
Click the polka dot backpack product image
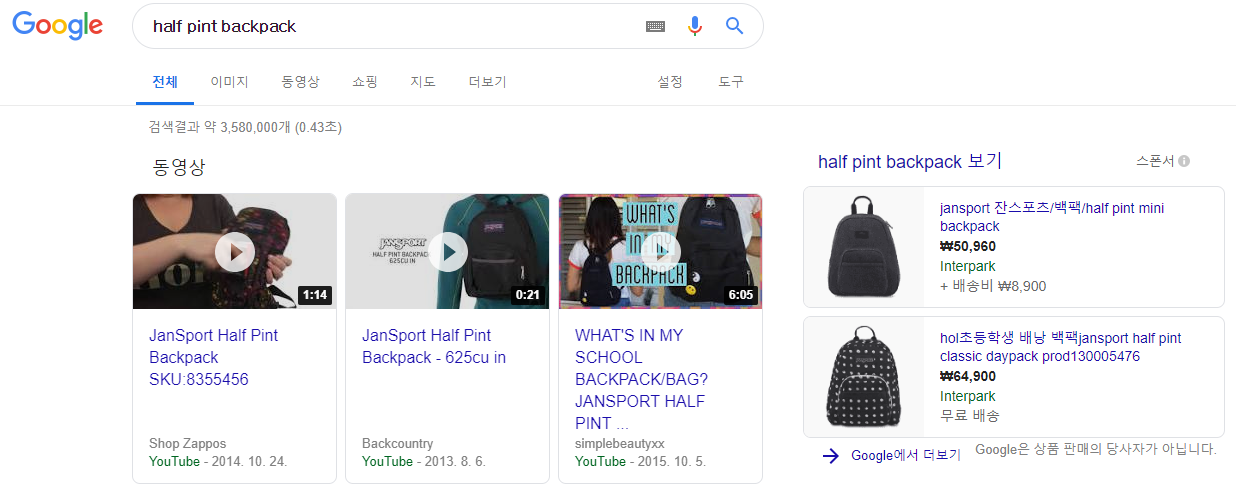click(866, 377)
